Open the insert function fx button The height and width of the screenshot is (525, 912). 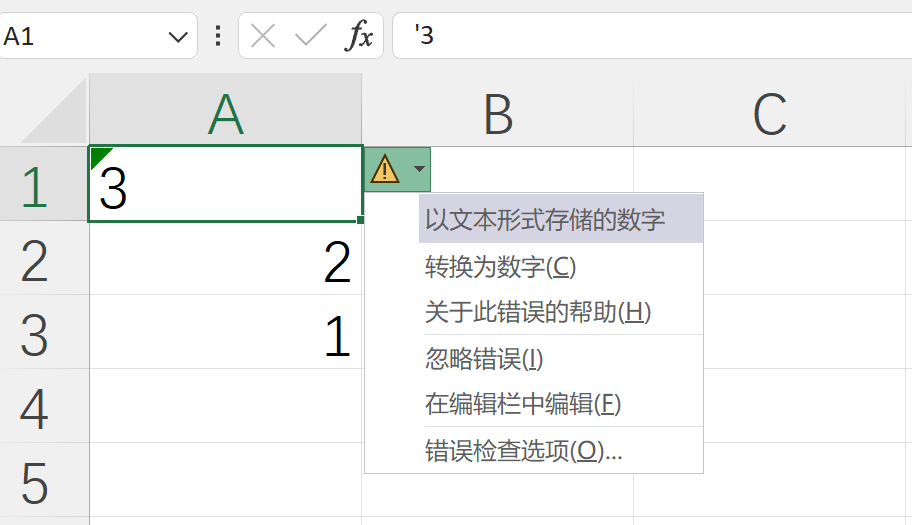pyautogui.click(x=359, y=37)
